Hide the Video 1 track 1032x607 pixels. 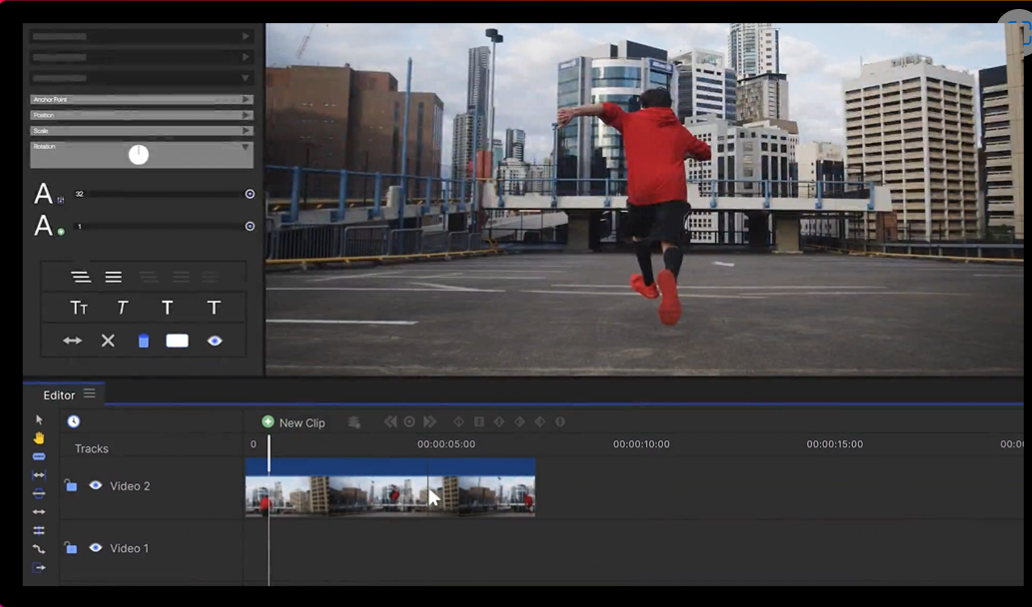pos(95,548)
